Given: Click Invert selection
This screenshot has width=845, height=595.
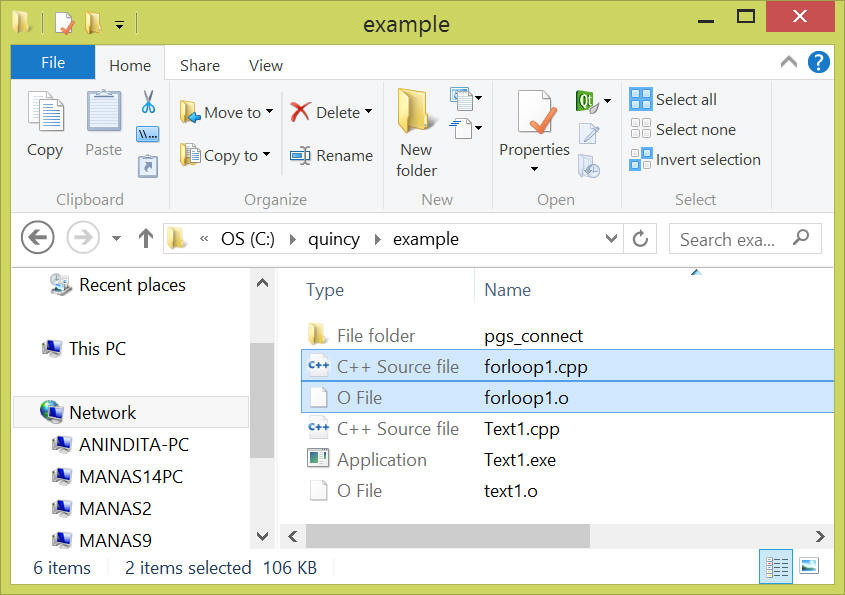Looking at the screenshot, I should [695, 160].
